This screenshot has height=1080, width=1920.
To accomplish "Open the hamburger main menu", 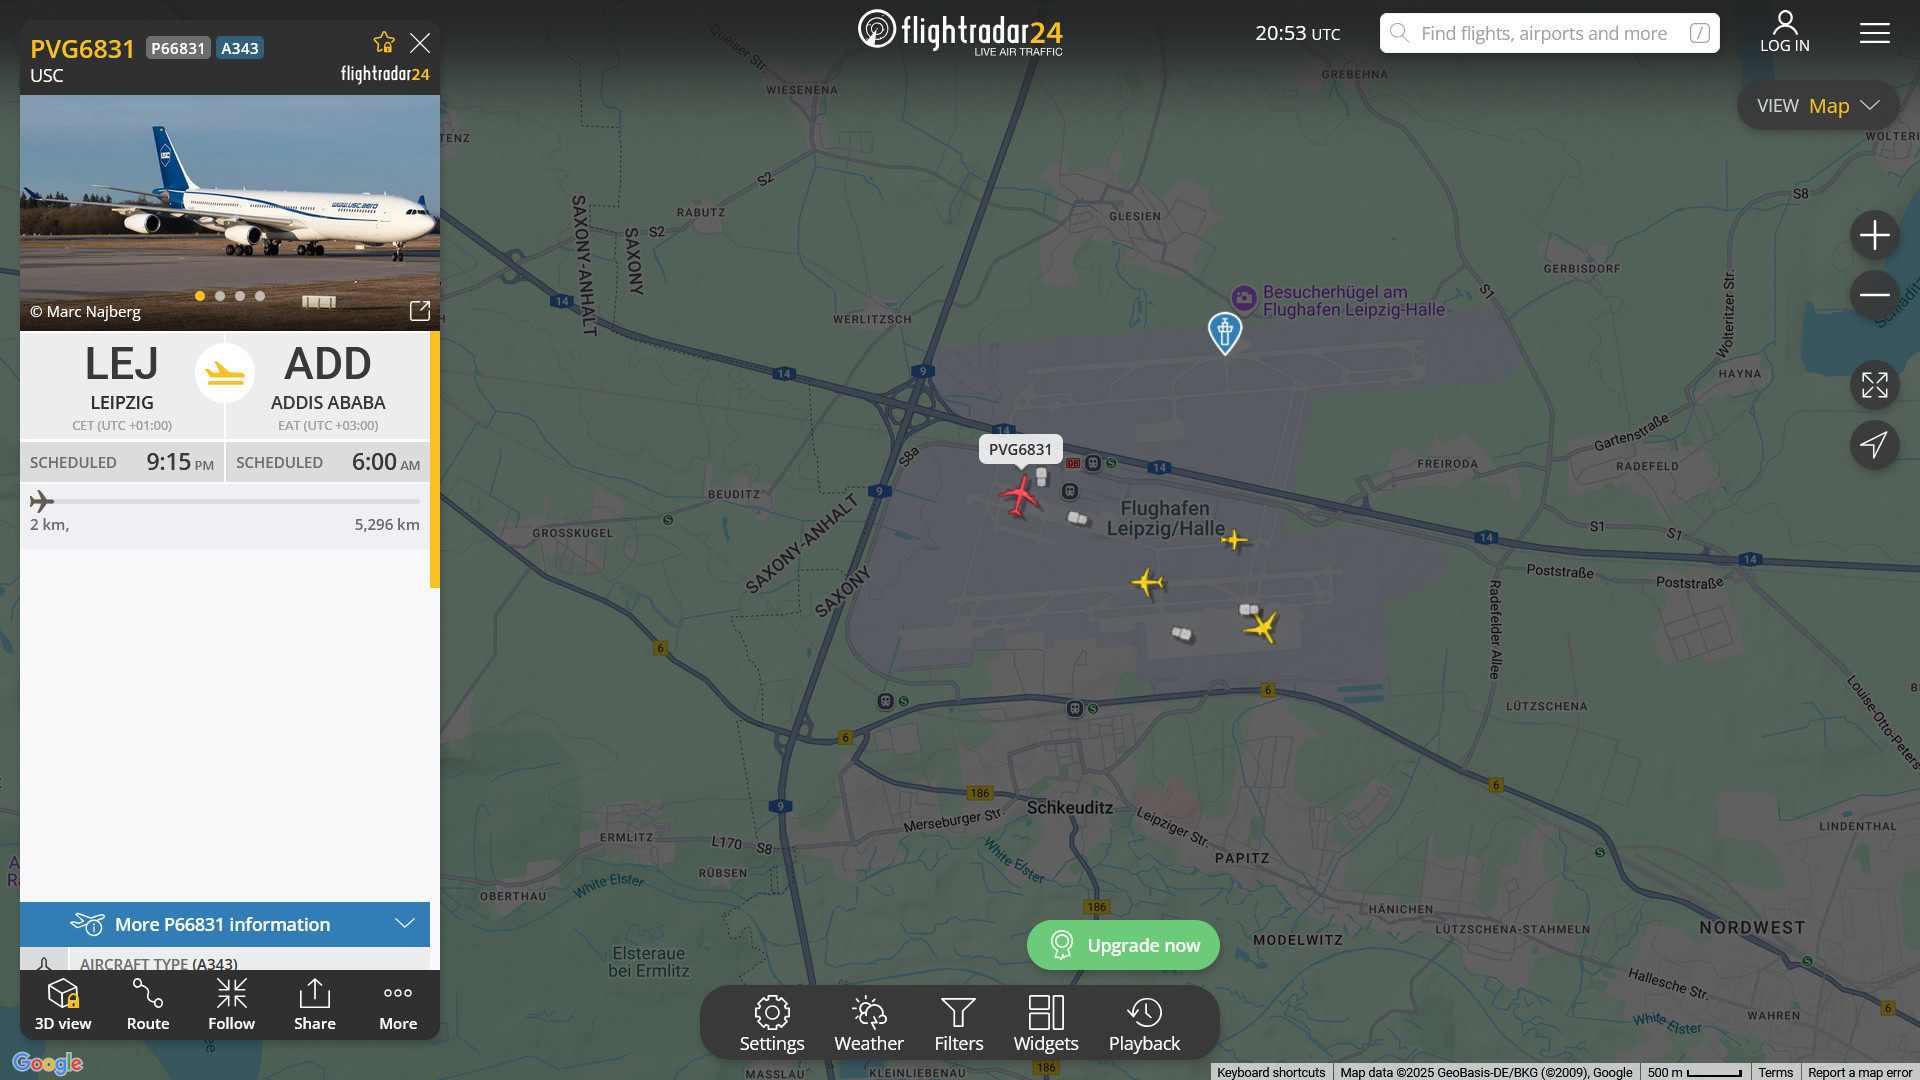I will pos(1874,33).
